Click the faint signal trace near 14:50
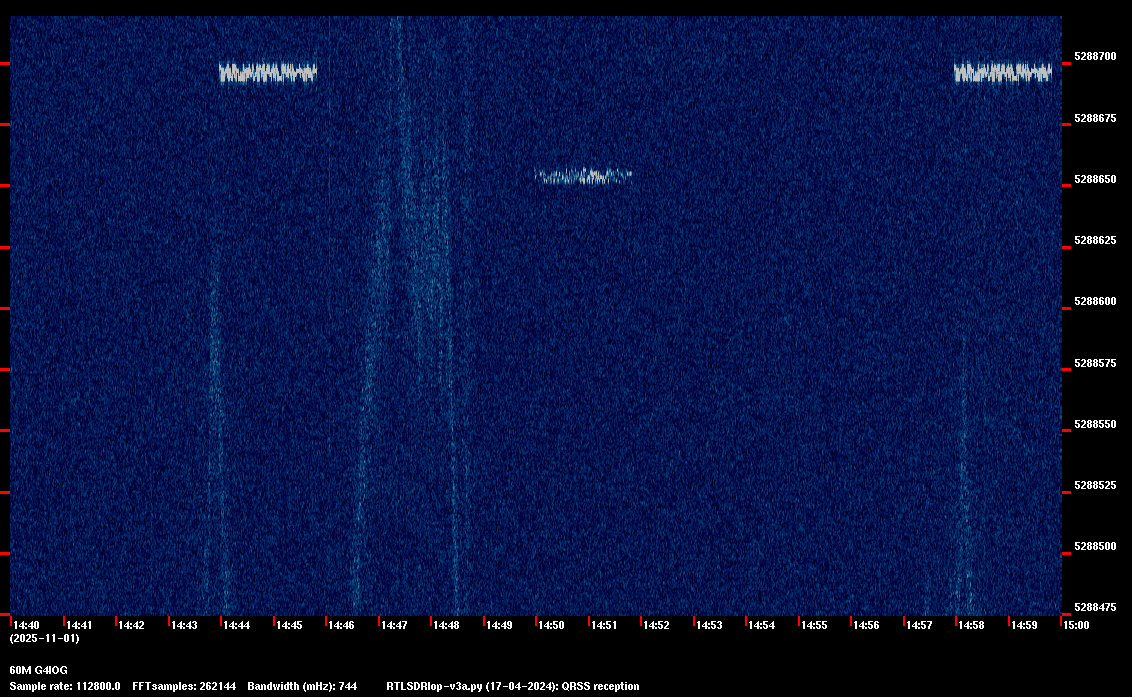Image resolution: width=1132 pixels, height=697 pixels. pos(583,176)
